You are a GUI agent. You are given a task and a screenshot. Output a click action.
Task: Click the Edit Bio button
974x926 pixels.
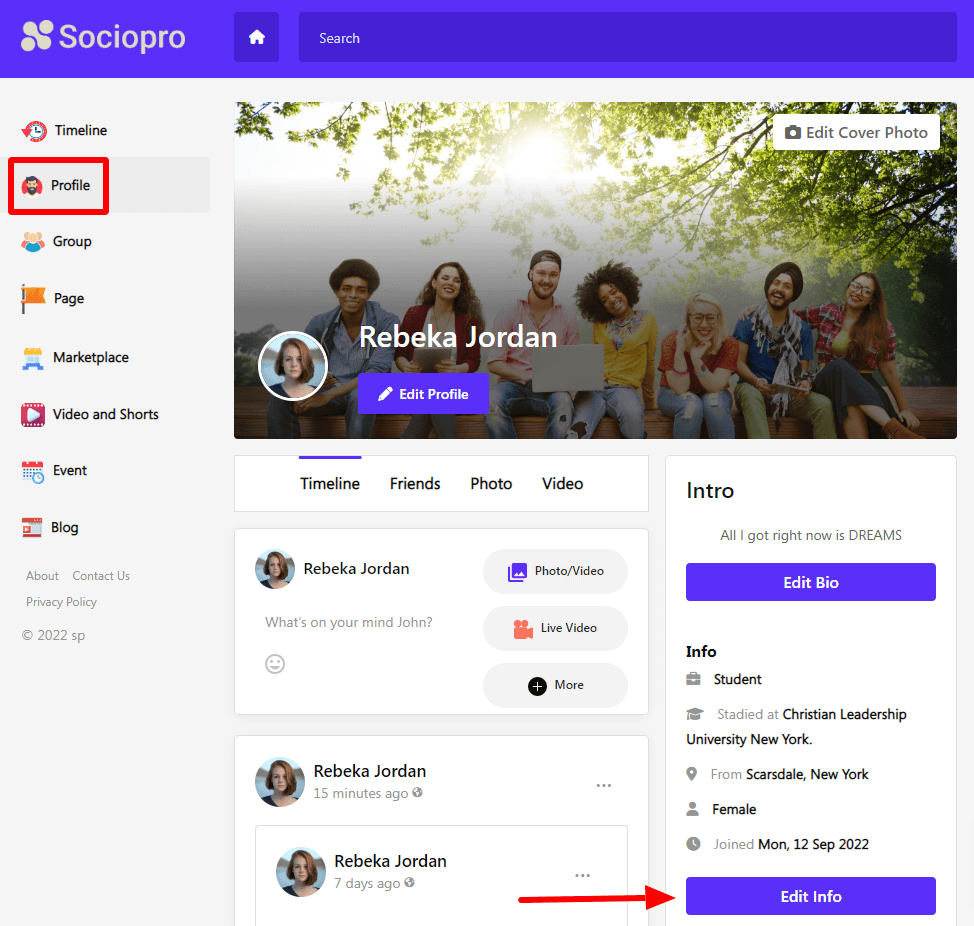point(810,582)
